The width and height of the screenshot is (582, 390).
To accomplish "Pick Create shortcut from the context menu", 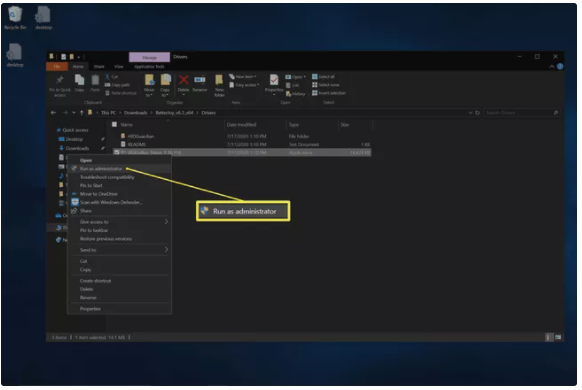I will (119, 281).
